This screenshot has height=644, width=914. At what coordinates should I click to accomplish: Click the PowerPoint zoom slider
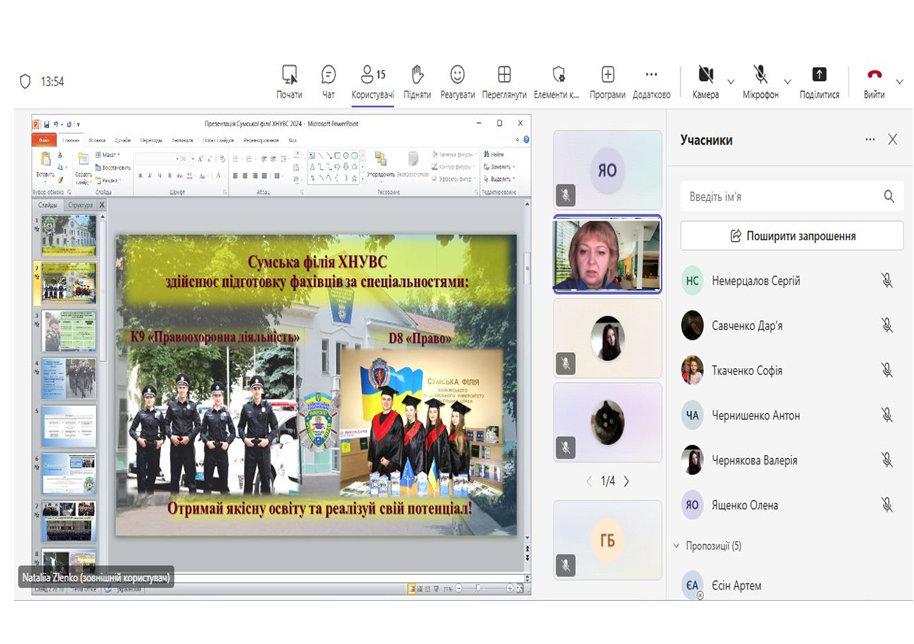pos(477,588)
